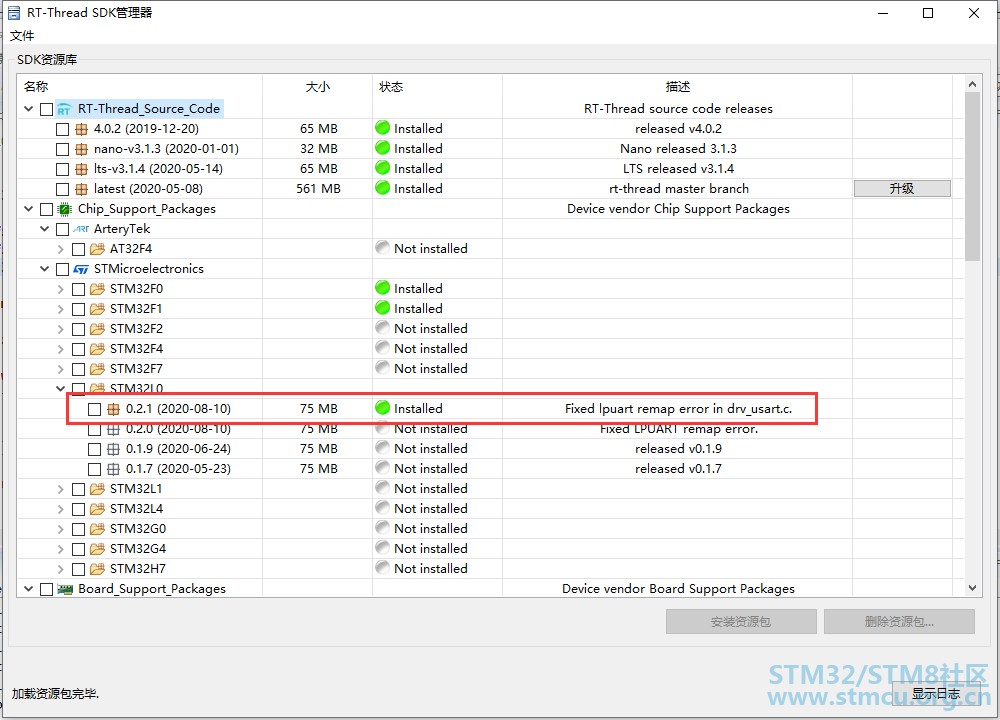Expand the STM32L4 node
The image size is (1000, 720).
(x=61, y=509)
